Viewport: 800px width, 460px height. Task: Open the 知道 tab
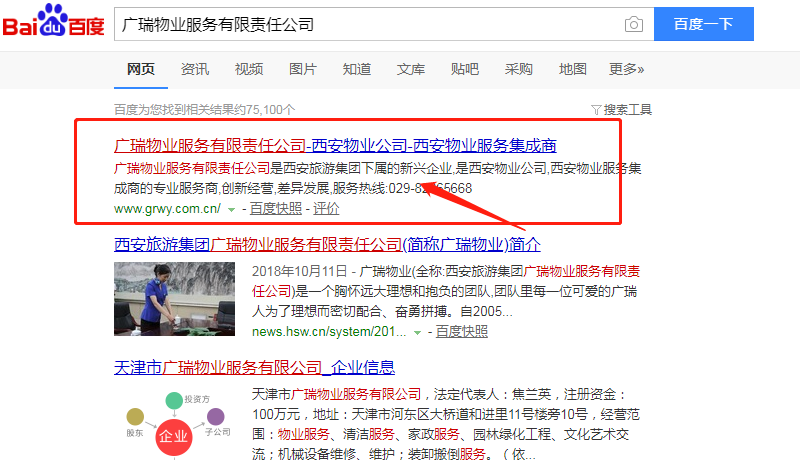(357, 69)
